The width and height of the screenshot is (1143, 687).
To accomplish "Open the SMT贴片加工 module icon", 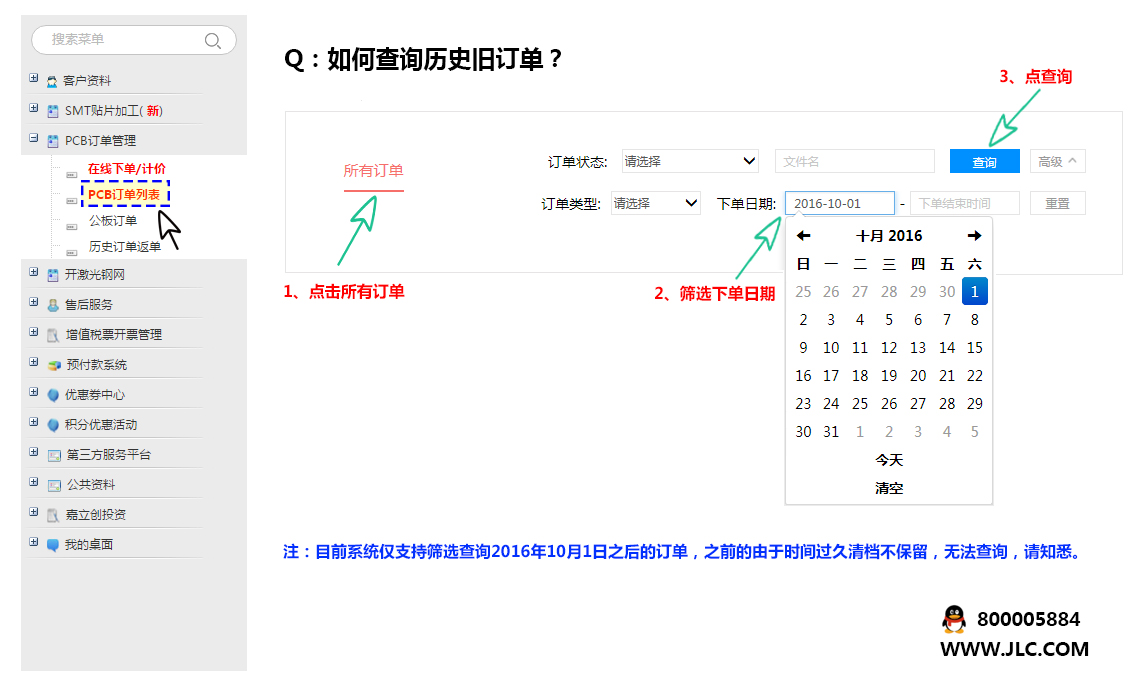I will point(55,110).
